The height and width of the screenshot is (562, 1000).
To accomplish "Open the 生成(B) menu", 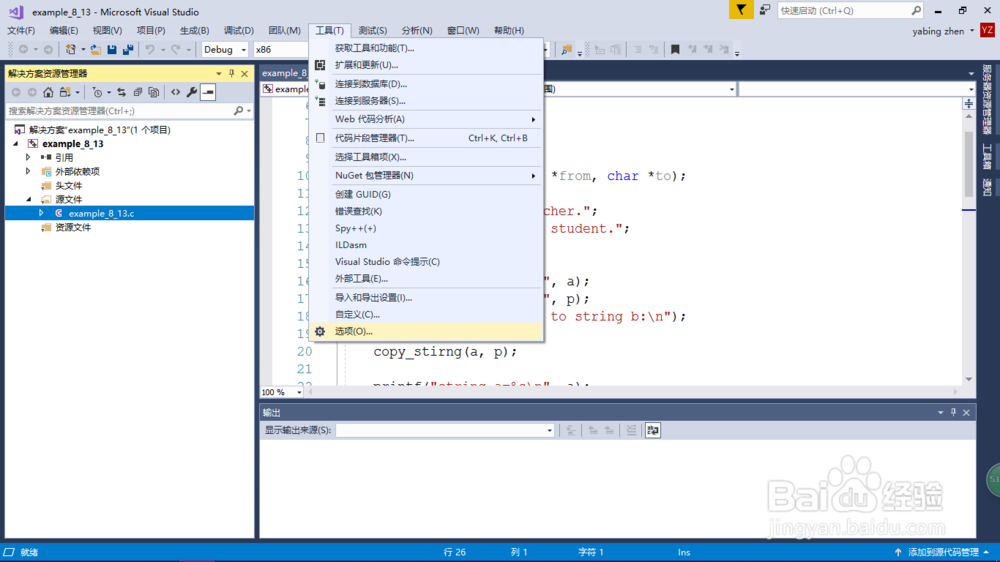I will tap(195, 31).
